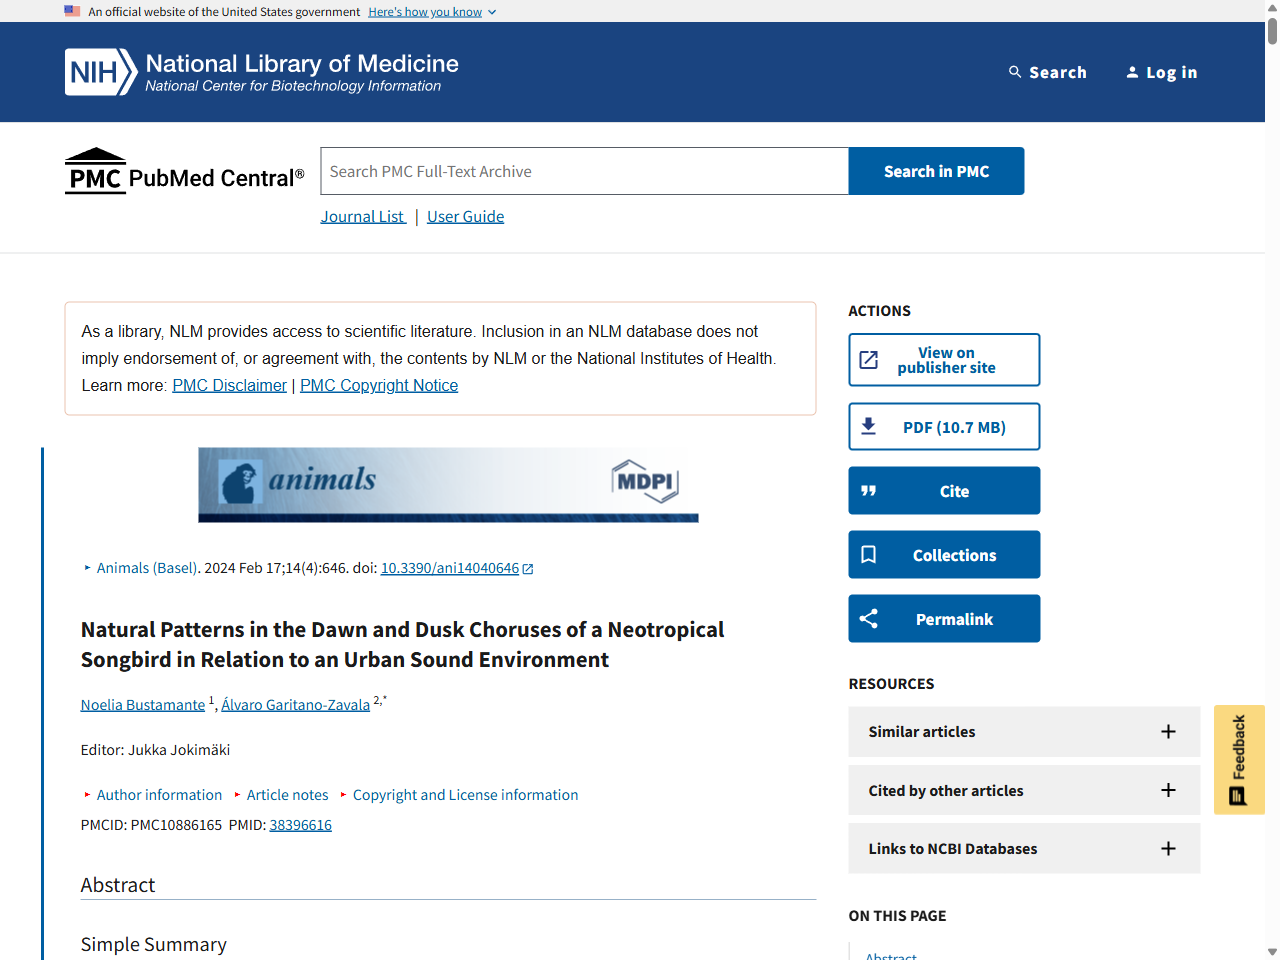
Task: Expand Links to NCBI Databases
Action: 1167,849
